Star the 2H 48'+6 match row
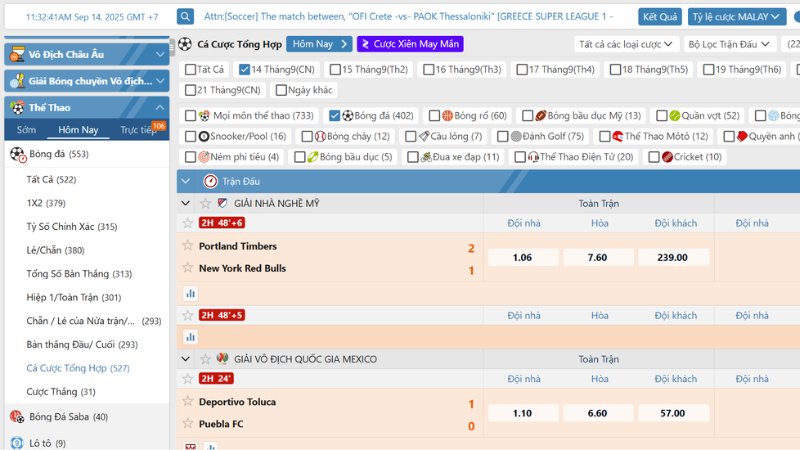This screenshot has width=800, height=450. point(188,223)
